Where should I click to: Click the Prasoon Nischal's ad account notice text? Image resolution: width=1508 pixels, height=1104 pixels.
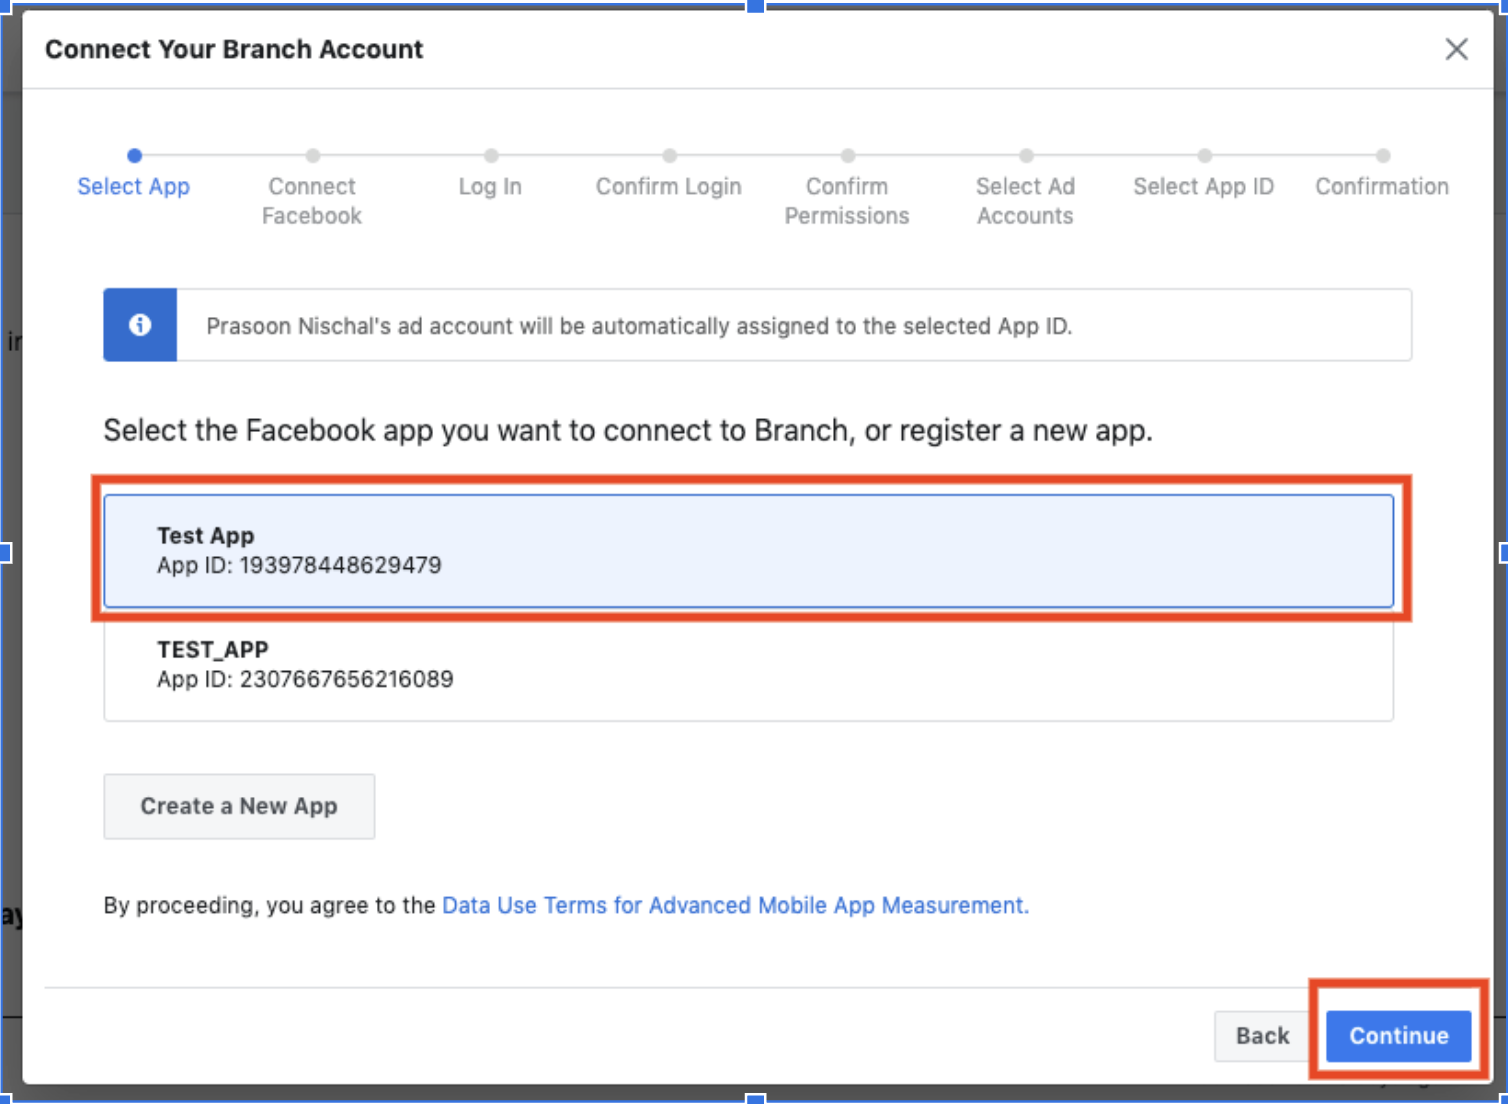click(x=639, y=326)
